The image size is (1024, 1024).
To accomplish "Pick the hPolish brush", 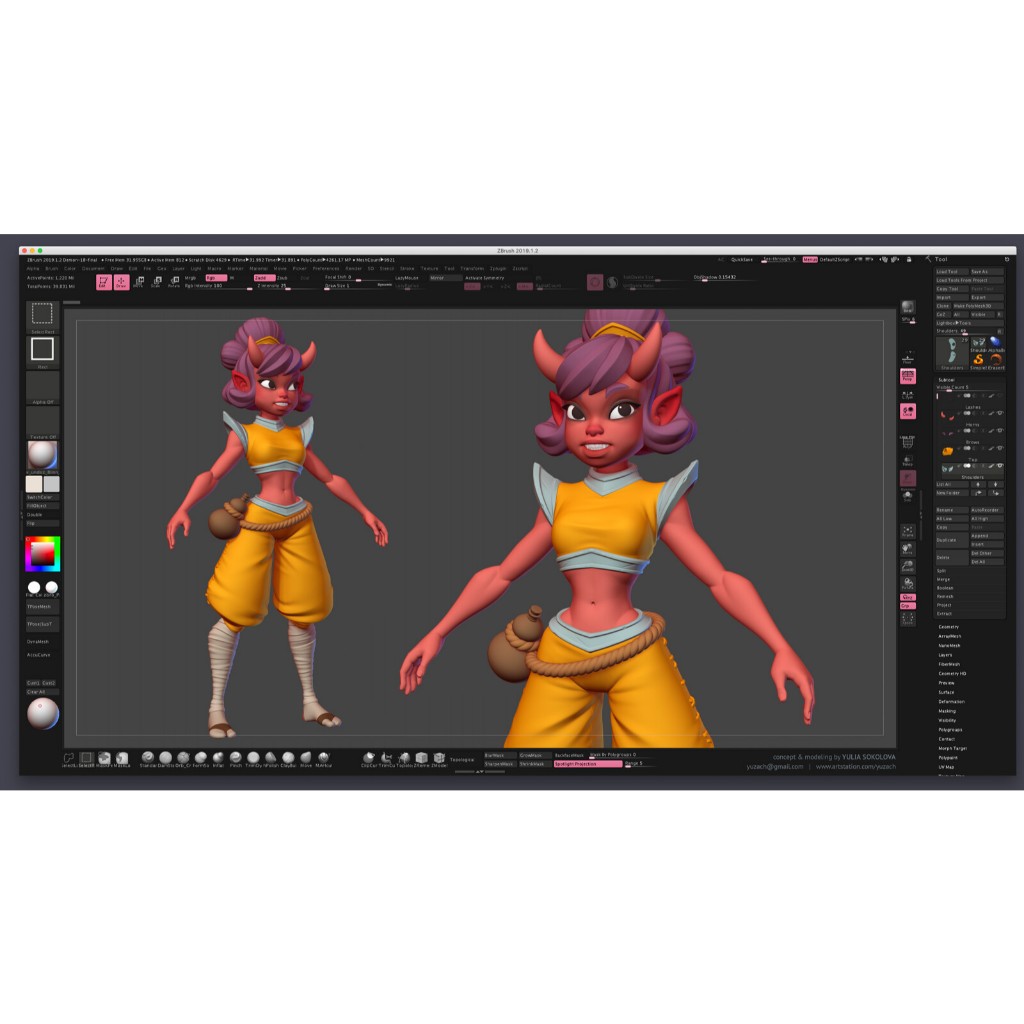I will click(271, 759).
